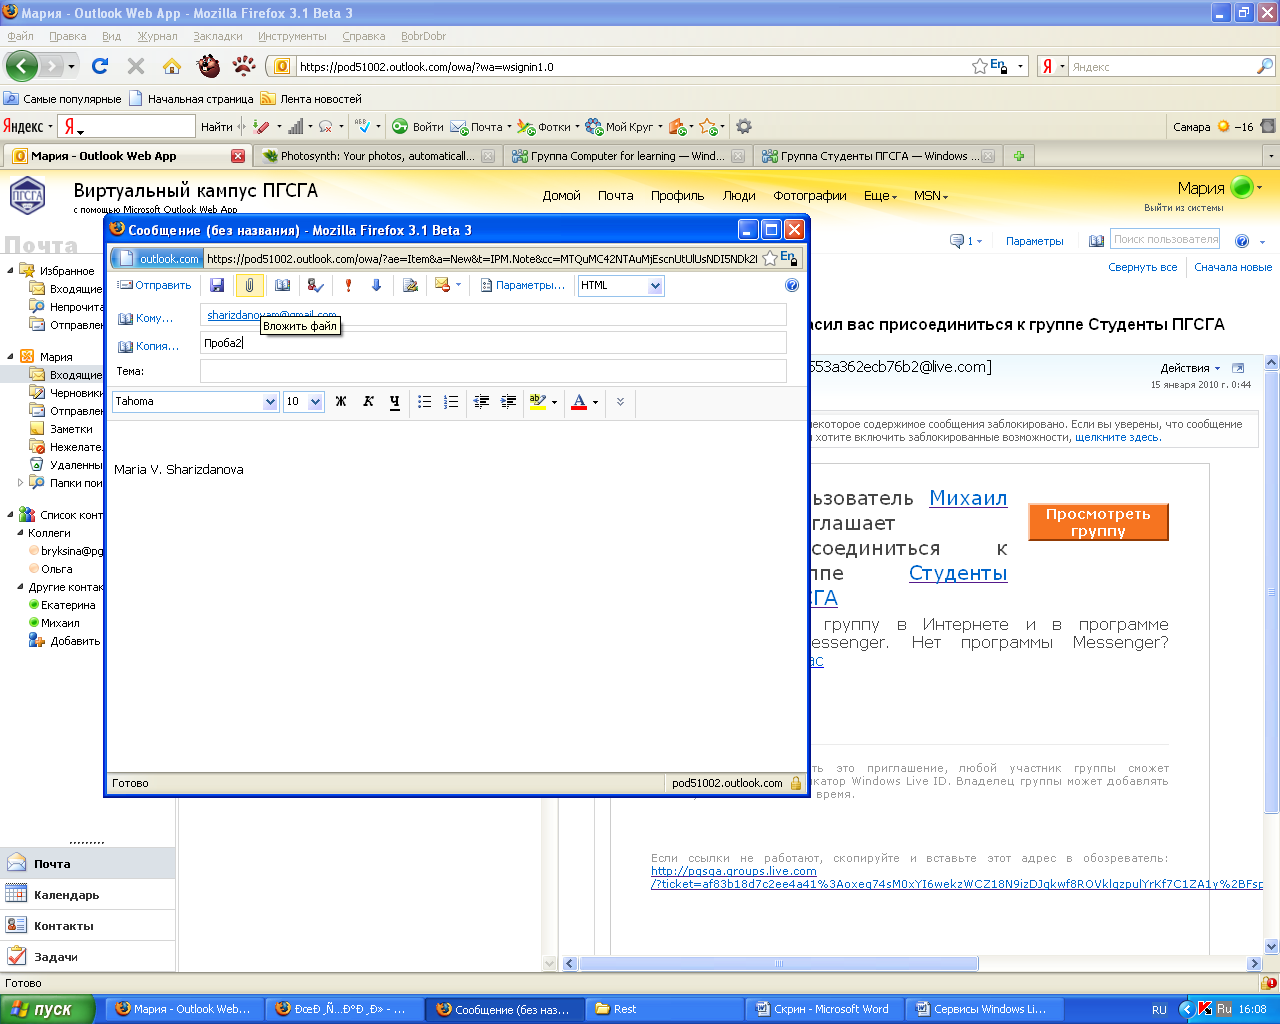Viewport: 1280px width, 1024px height.
Task: Click the orange Просмотреть группу button
Action: click(x=1098, y=522)
